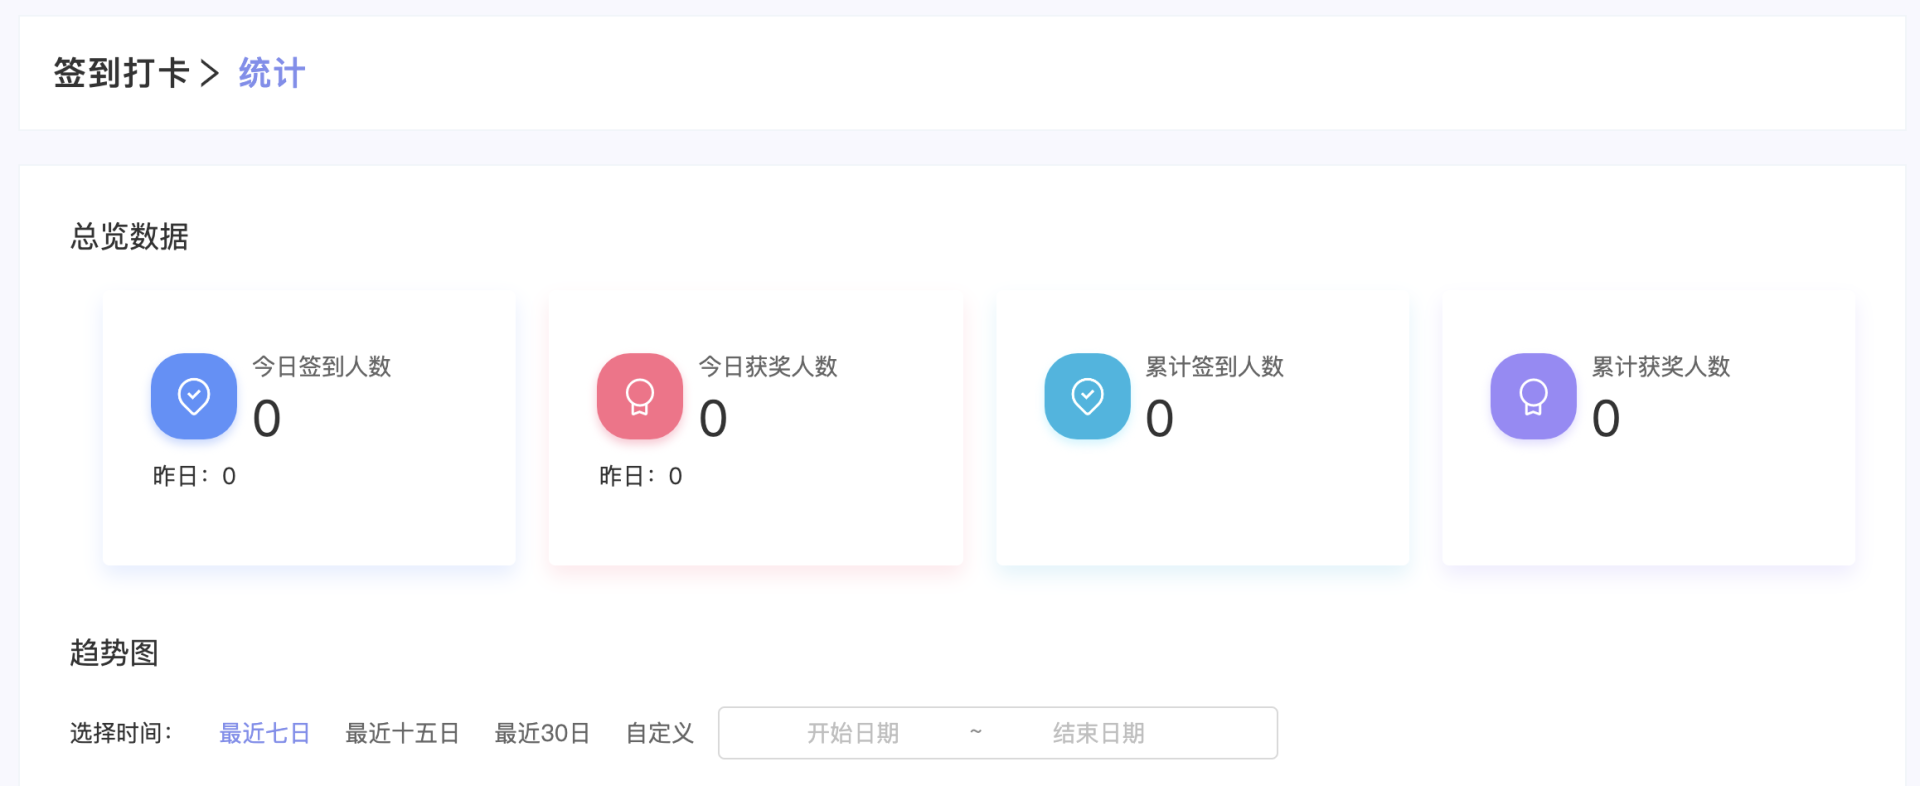Click the 累计签到人数 card label

pos(1214,367)
